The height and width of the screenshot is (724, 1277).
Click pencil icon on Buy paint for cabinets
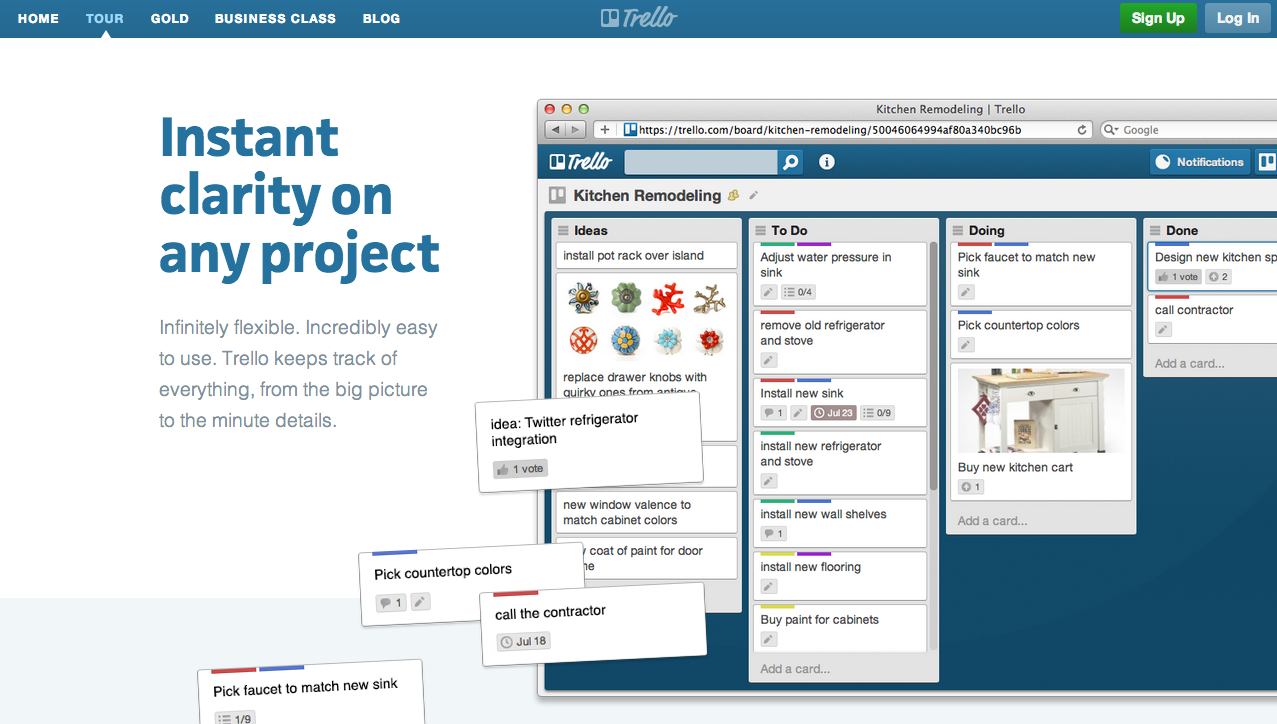click(769, 640)
